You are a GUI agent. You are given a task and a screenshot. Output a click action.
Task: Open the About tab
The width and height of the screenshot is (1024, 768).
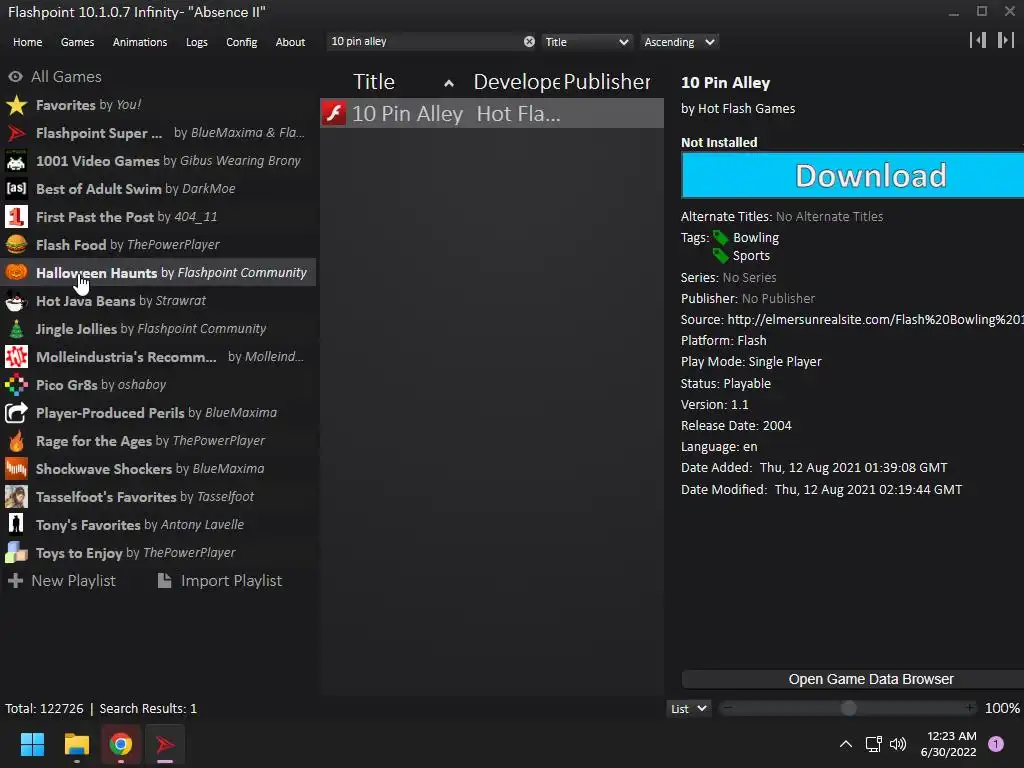pos(290,42)
